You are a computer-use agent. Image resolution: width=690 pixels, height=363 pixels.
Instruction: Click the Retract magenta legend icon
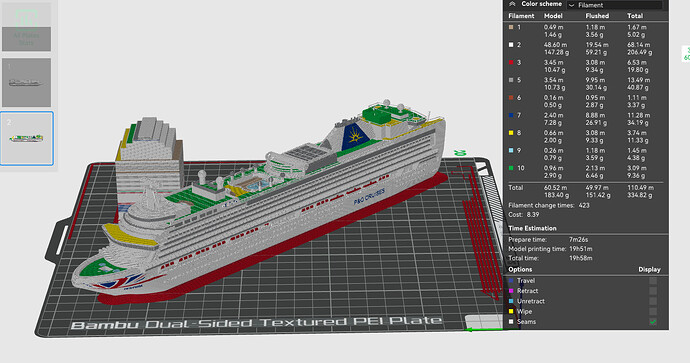click(x=511, y=291)
